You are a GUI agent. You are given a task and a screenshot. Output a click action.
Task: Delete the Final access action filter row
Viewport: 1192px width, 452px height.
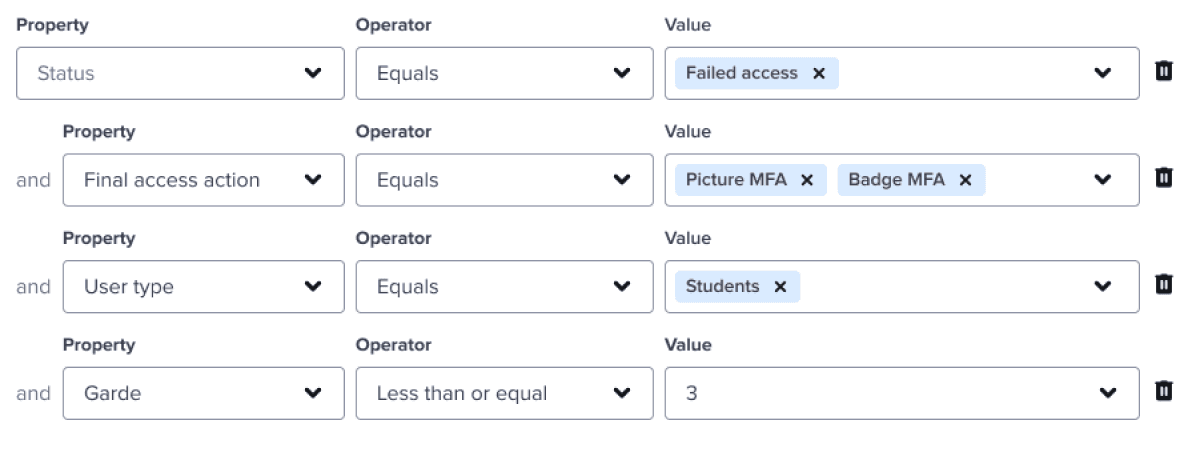1163,178
